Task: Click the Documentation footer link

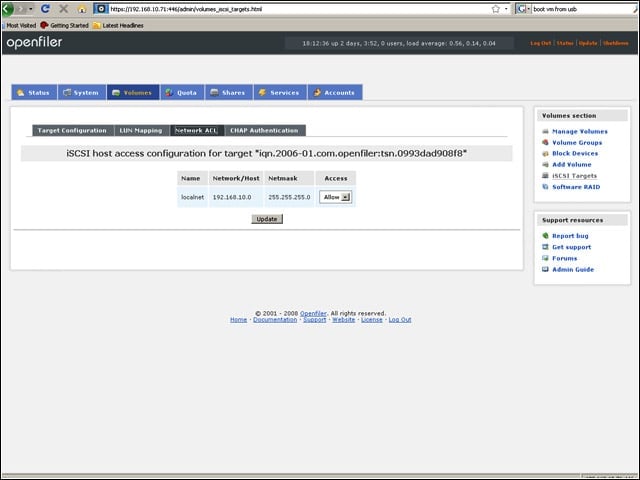Action: tap(275, 320)
